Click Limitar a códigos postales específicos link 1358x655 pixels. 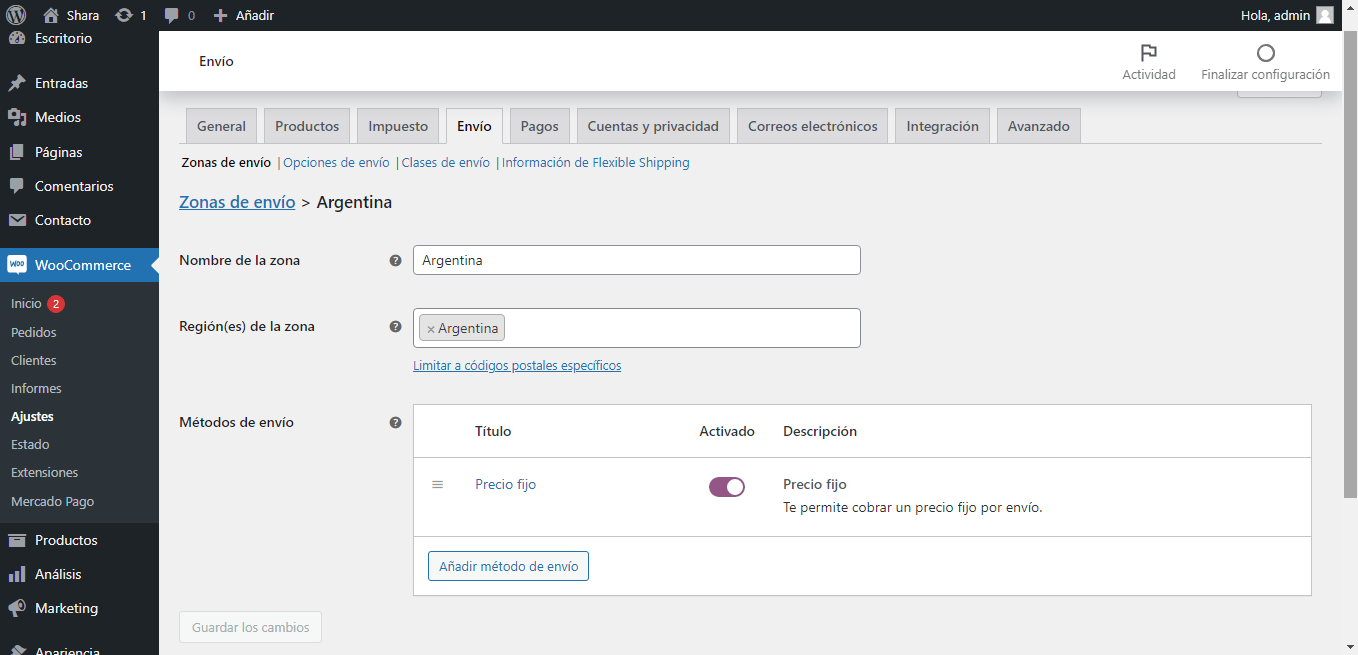[517, 366]
